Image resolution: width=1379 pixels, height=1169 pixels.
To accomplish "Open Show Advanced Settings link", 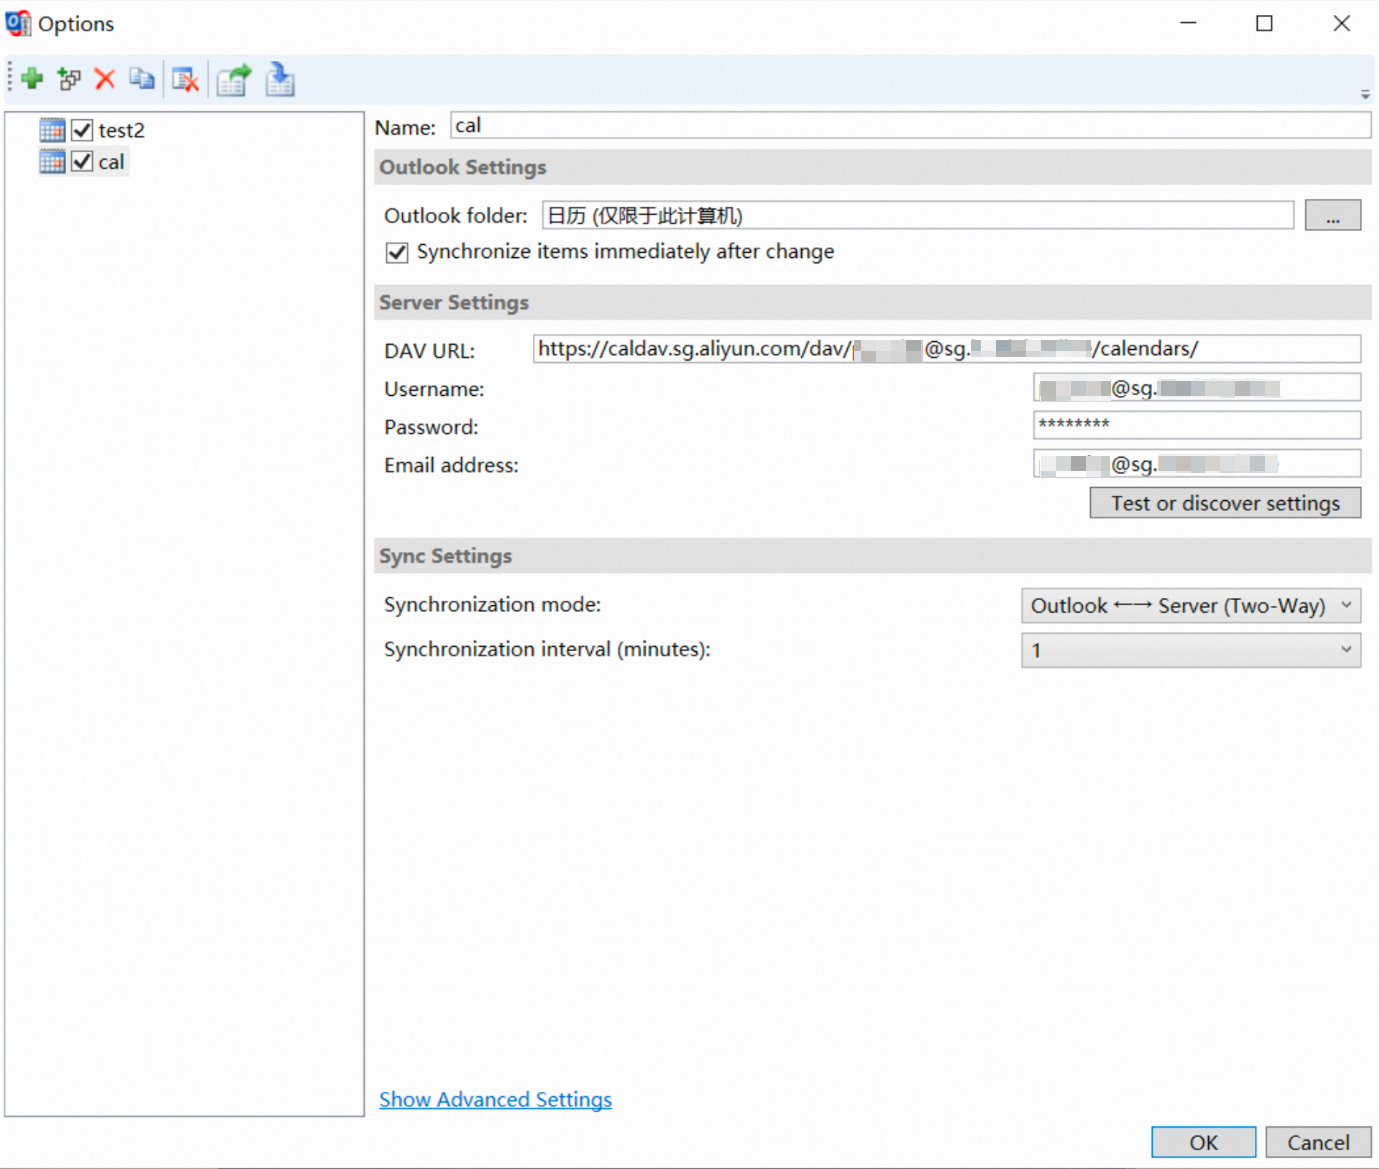I will (x=495, y=1099).
